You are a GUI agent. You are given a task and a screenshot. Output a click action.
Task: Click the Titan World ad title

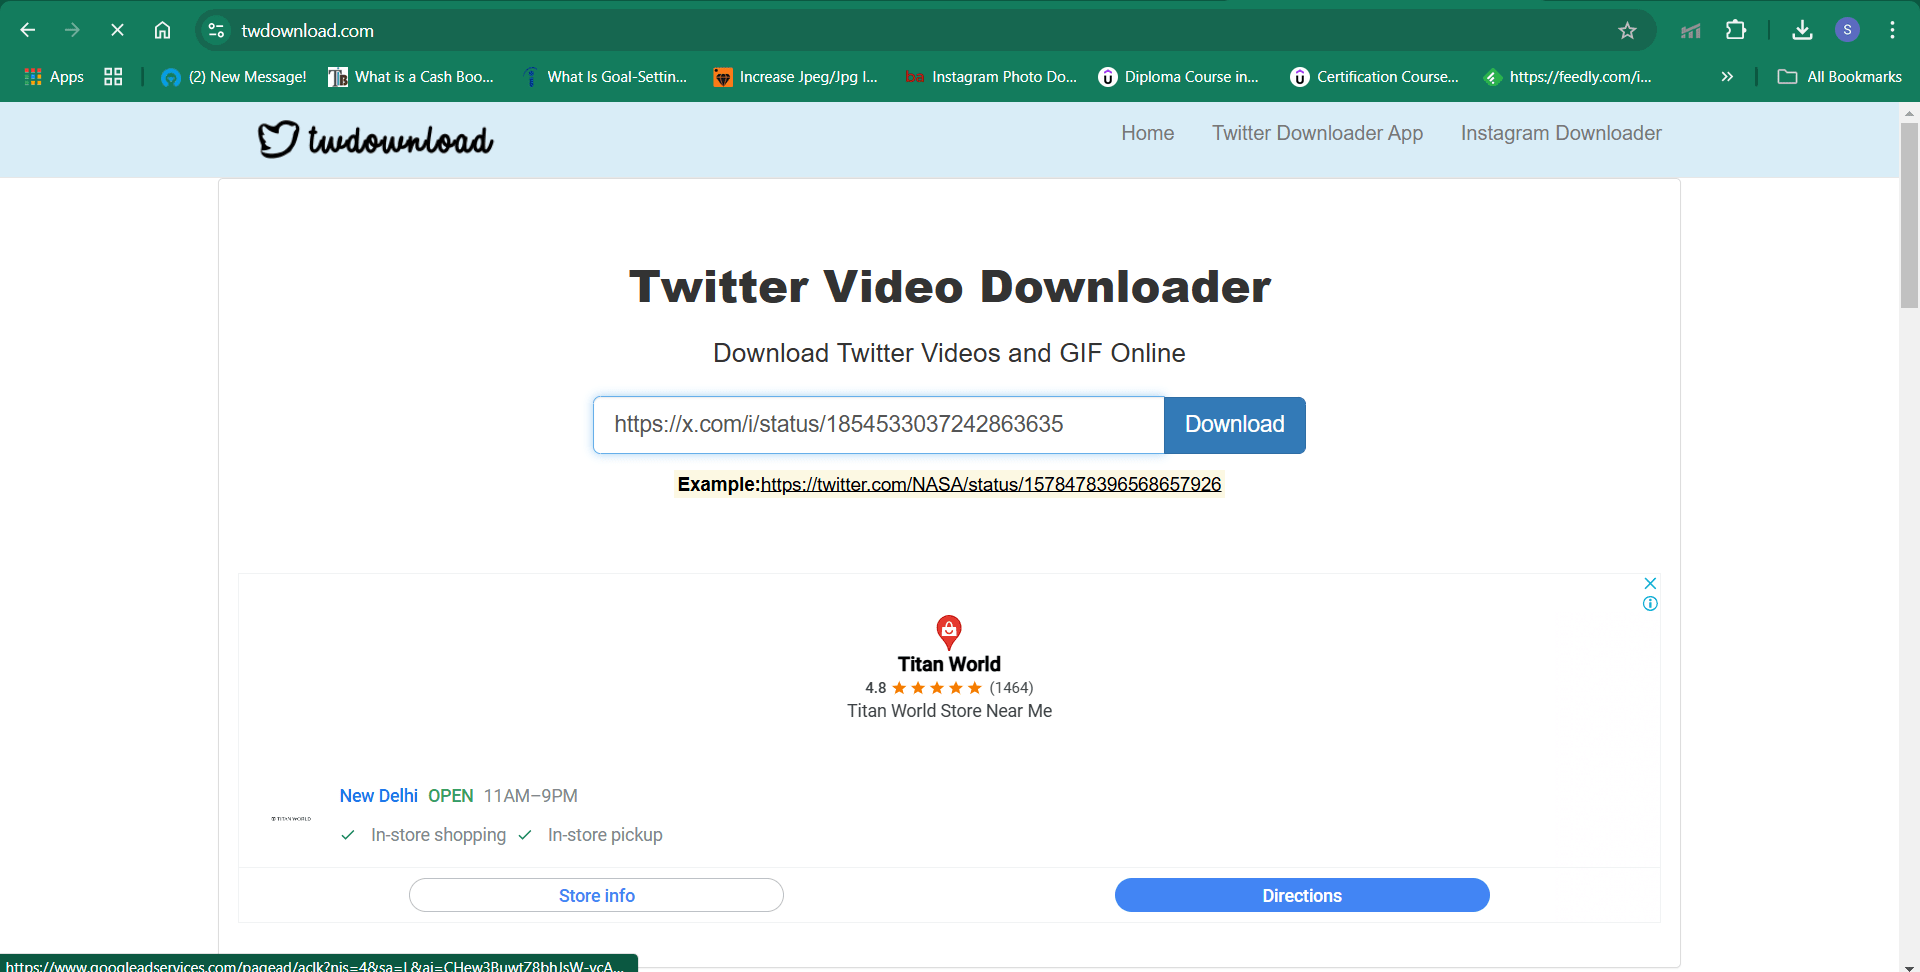(949, 664)
